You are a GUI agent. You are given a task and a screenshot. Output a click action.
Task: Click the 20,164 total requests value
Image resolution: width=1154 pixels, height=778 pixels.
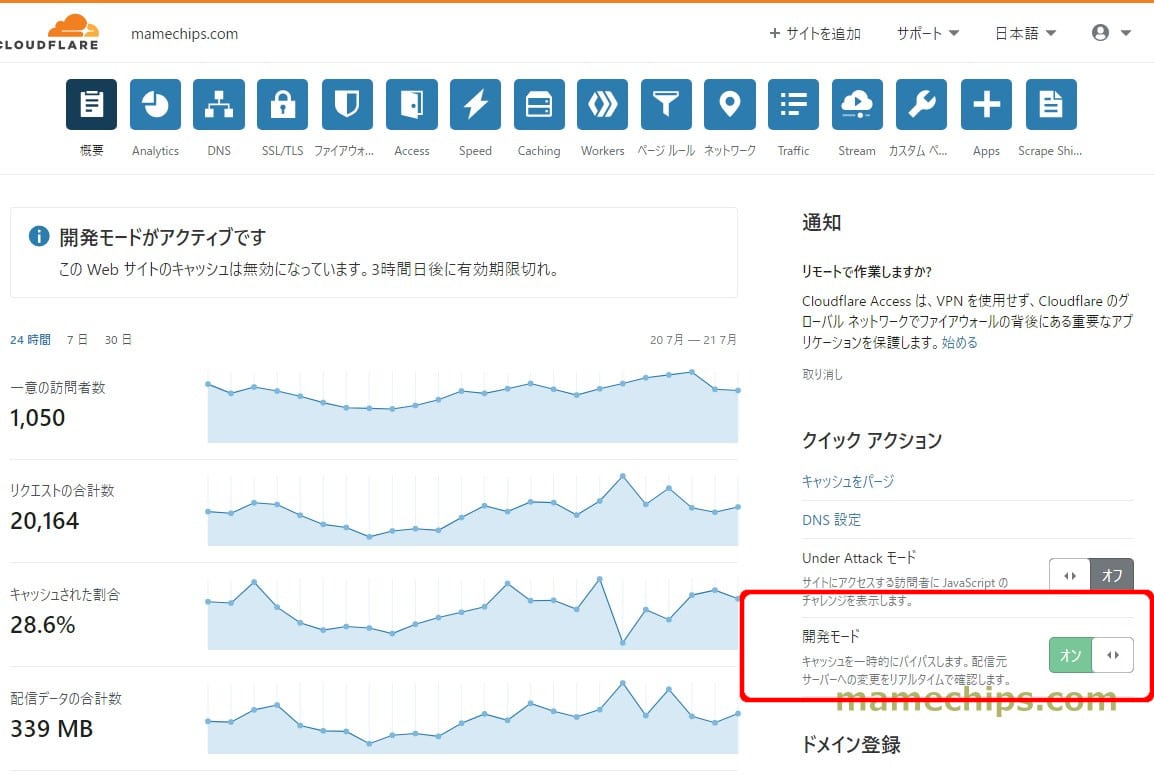[44, 521]
